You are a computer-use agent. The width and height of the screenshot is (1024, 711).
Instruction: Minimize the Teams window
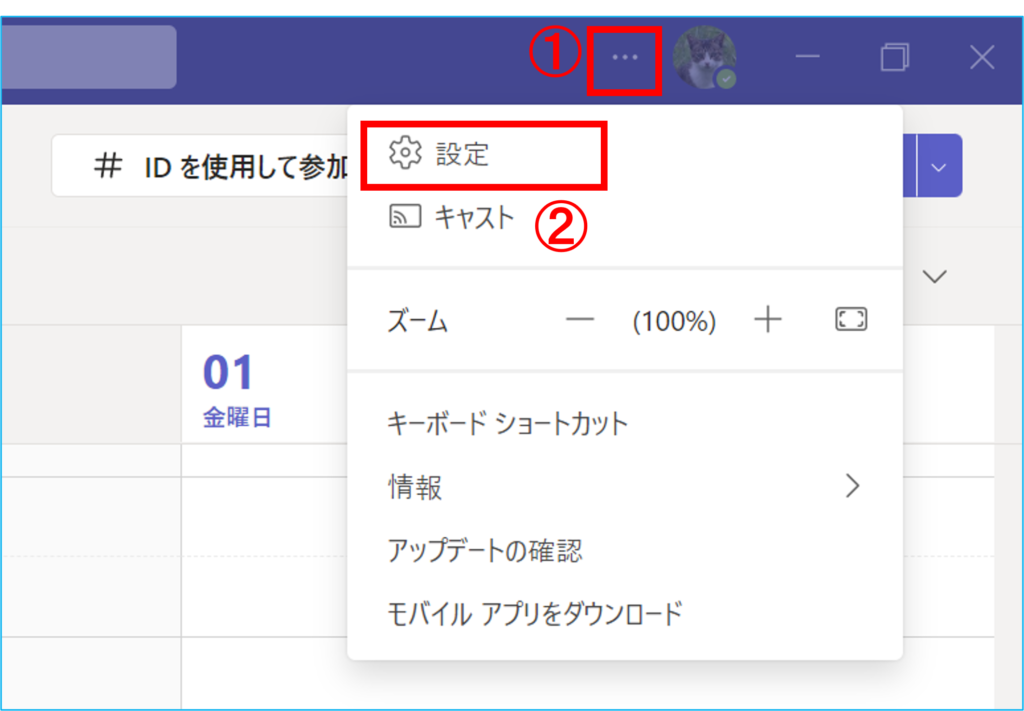807,58
